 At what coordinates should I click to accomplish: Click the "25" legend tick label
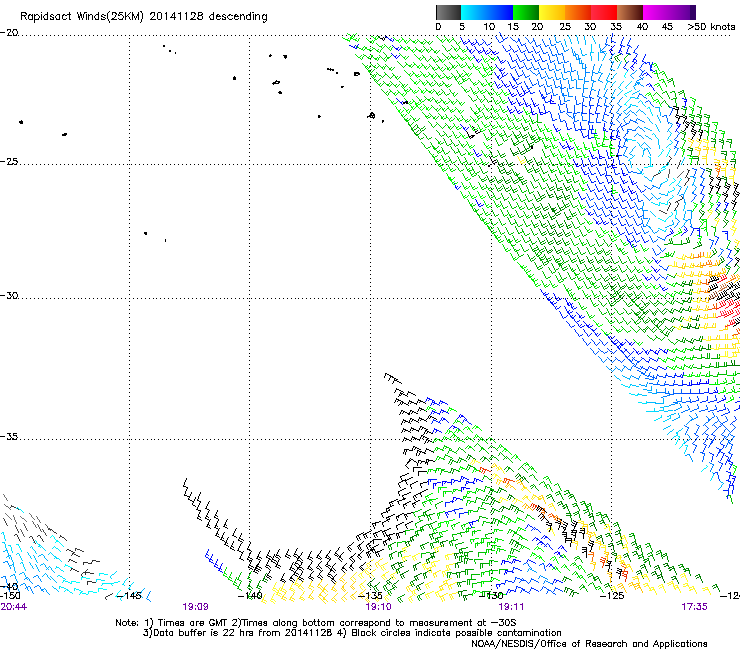pyautogui.click(x=565, y=27)
